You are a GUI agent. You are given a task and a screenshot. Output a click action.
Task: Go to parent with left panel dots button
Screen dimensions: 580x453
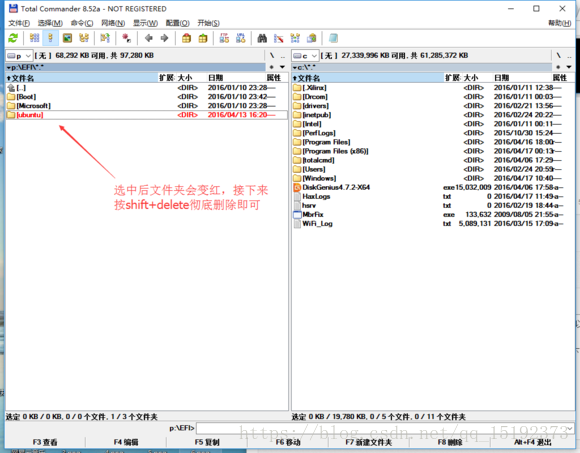tap(283, 56)
